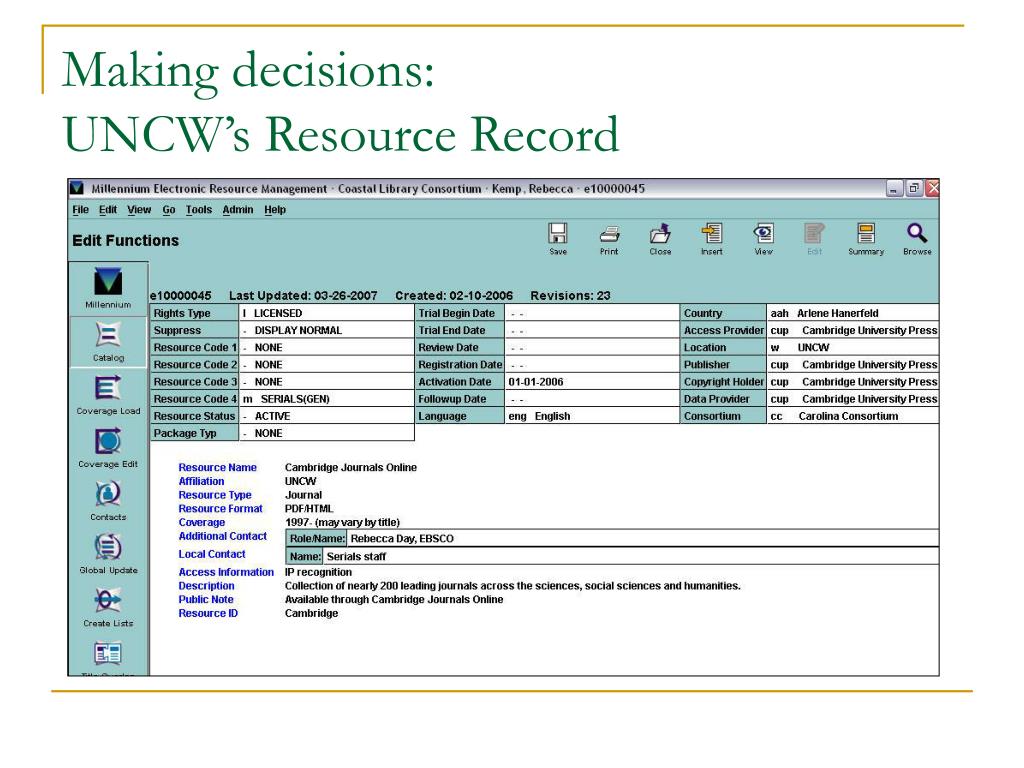The image size is (1024, 768).
Task: Click the Browse magnifier icon
Action: click(917, 238)
